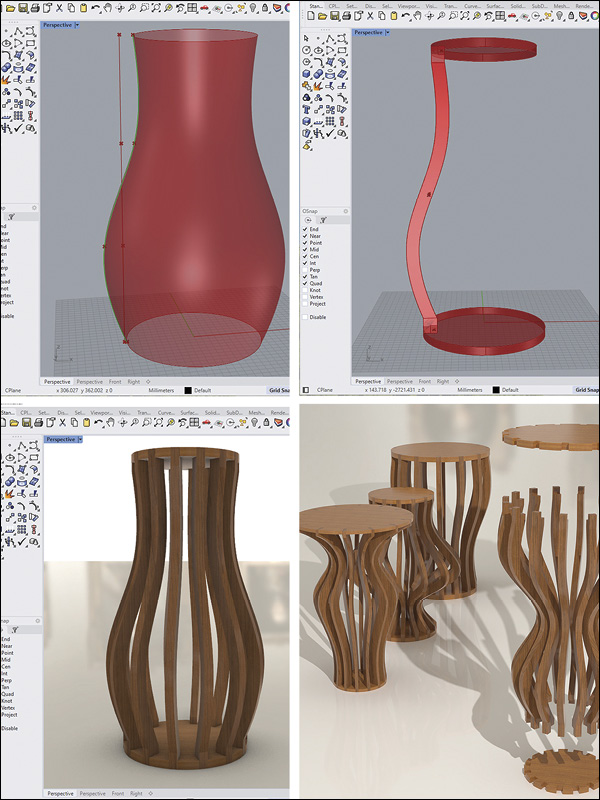Click checkmark icon in red S-strip window sidebar

(x=330, y=133)
